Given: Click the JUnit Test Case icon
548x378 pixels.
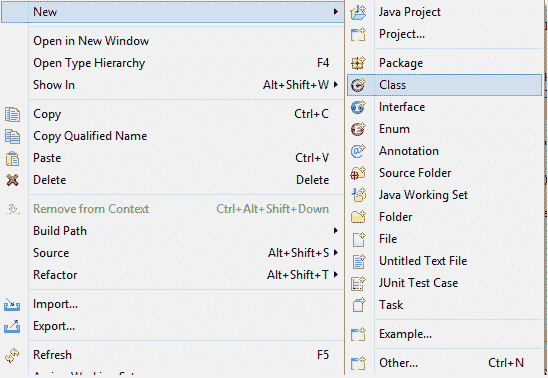Looking at the screenshot, I should point(358,283).
